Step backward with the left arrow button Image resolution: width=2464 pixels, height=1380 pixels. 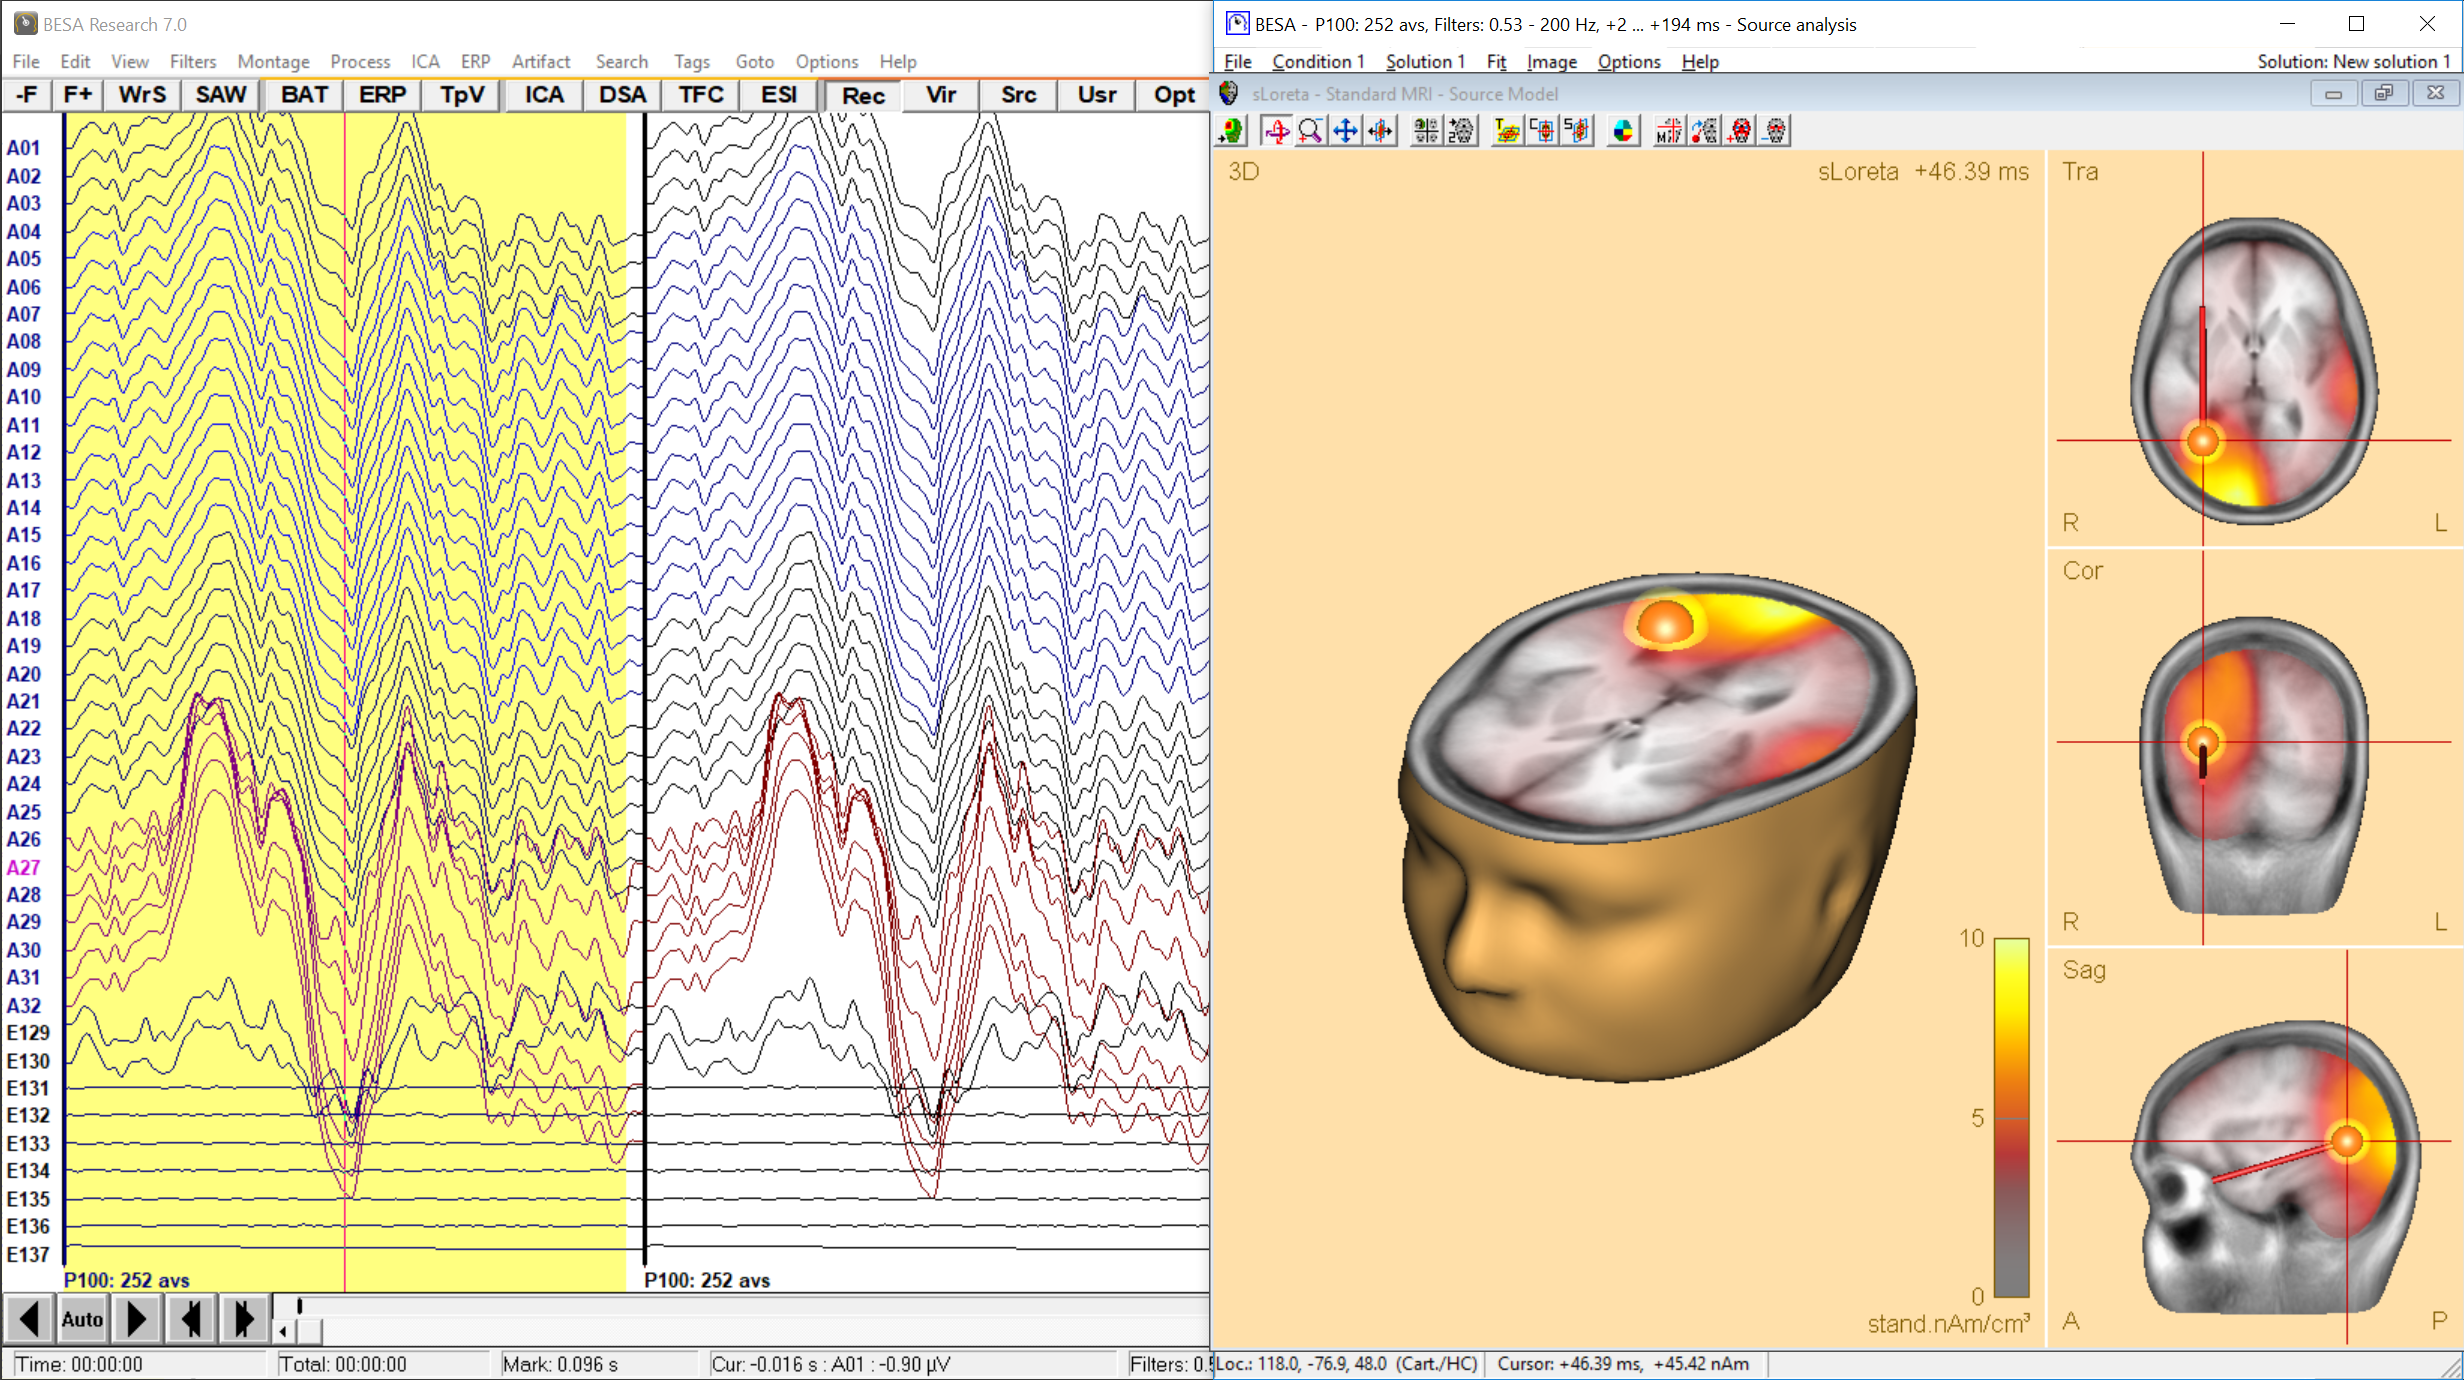(30, 1319)
